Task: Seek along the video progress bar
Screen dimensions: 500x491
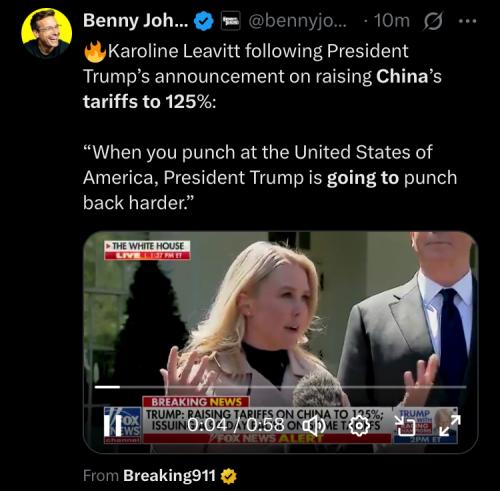Action: (x=280, y=387)
